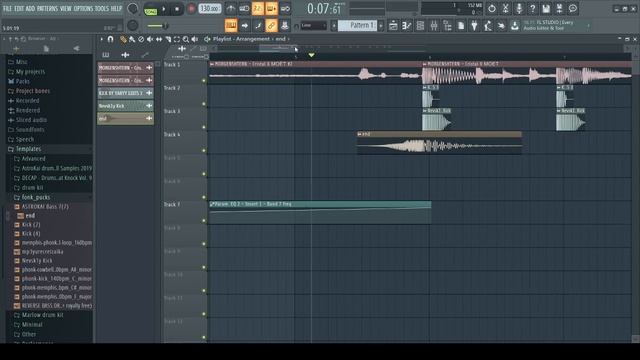
Task: Open the PATTERNS menu
Action: (x=47, y=9)
